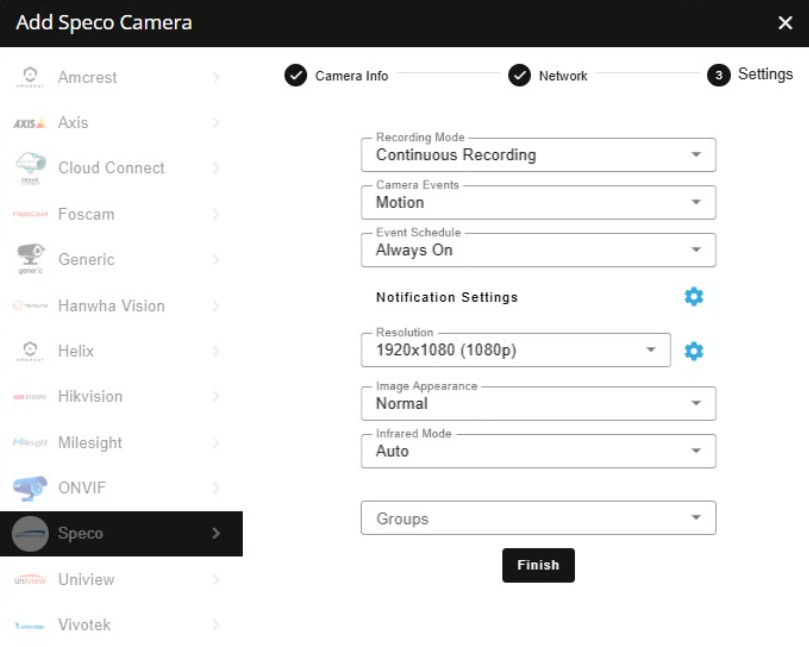Expand the Hikvision chevron arrow

[x=216, y=396]
